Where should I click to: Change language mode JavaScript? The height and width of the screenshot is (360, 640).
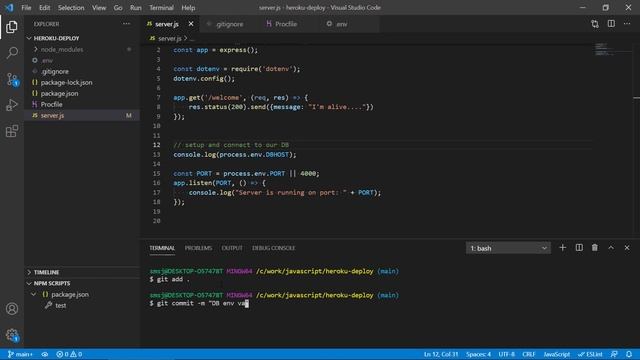pos(556,354)
